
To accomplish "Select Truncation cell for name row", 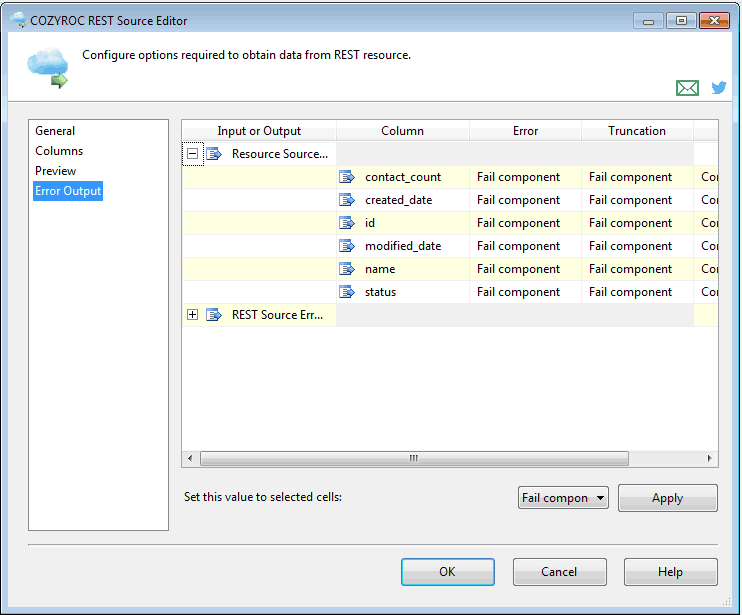I will pos(637,269).
